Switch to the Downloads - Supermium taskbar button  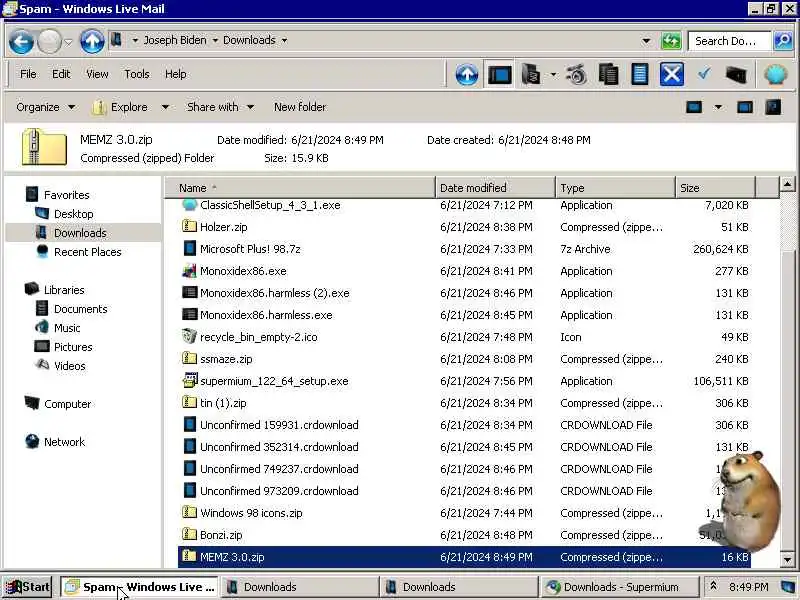tap(618, 587)
